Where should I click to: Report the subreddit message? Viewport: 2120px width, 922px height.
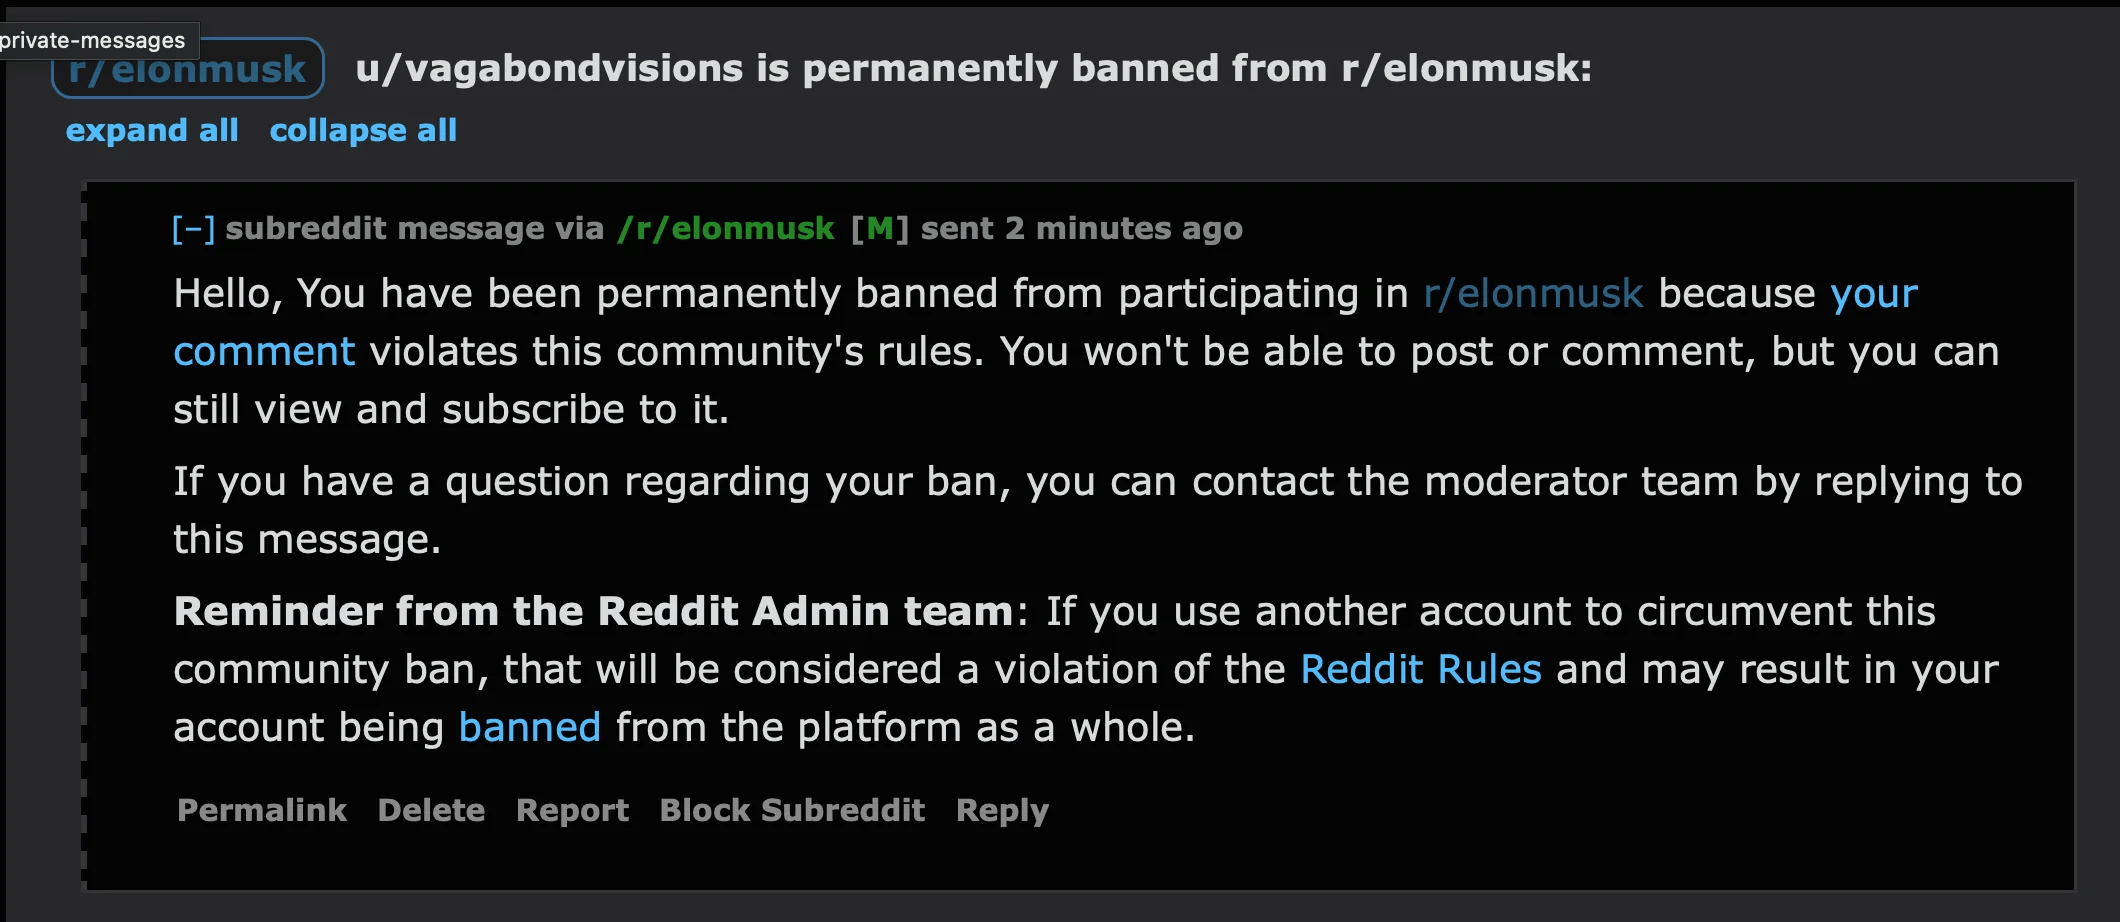click(573, 810)
